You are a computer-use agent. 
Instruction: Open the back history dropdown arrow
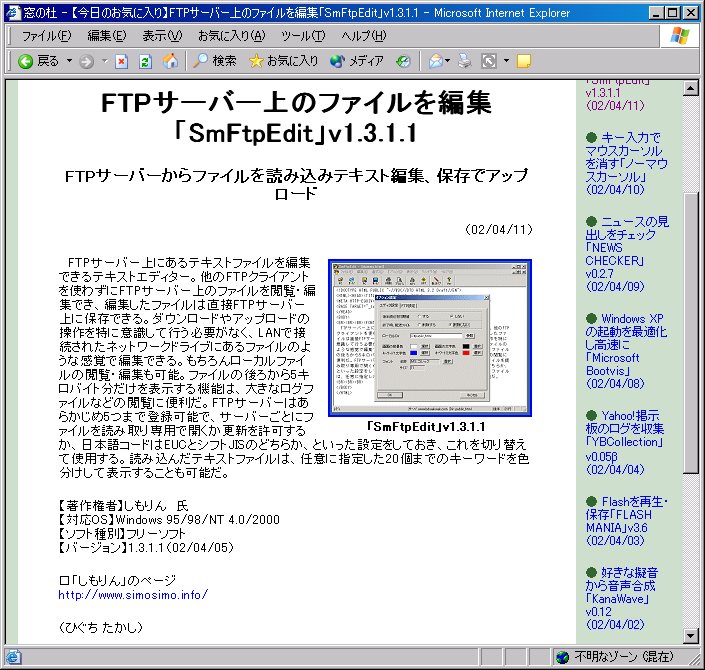coord(69,60)
